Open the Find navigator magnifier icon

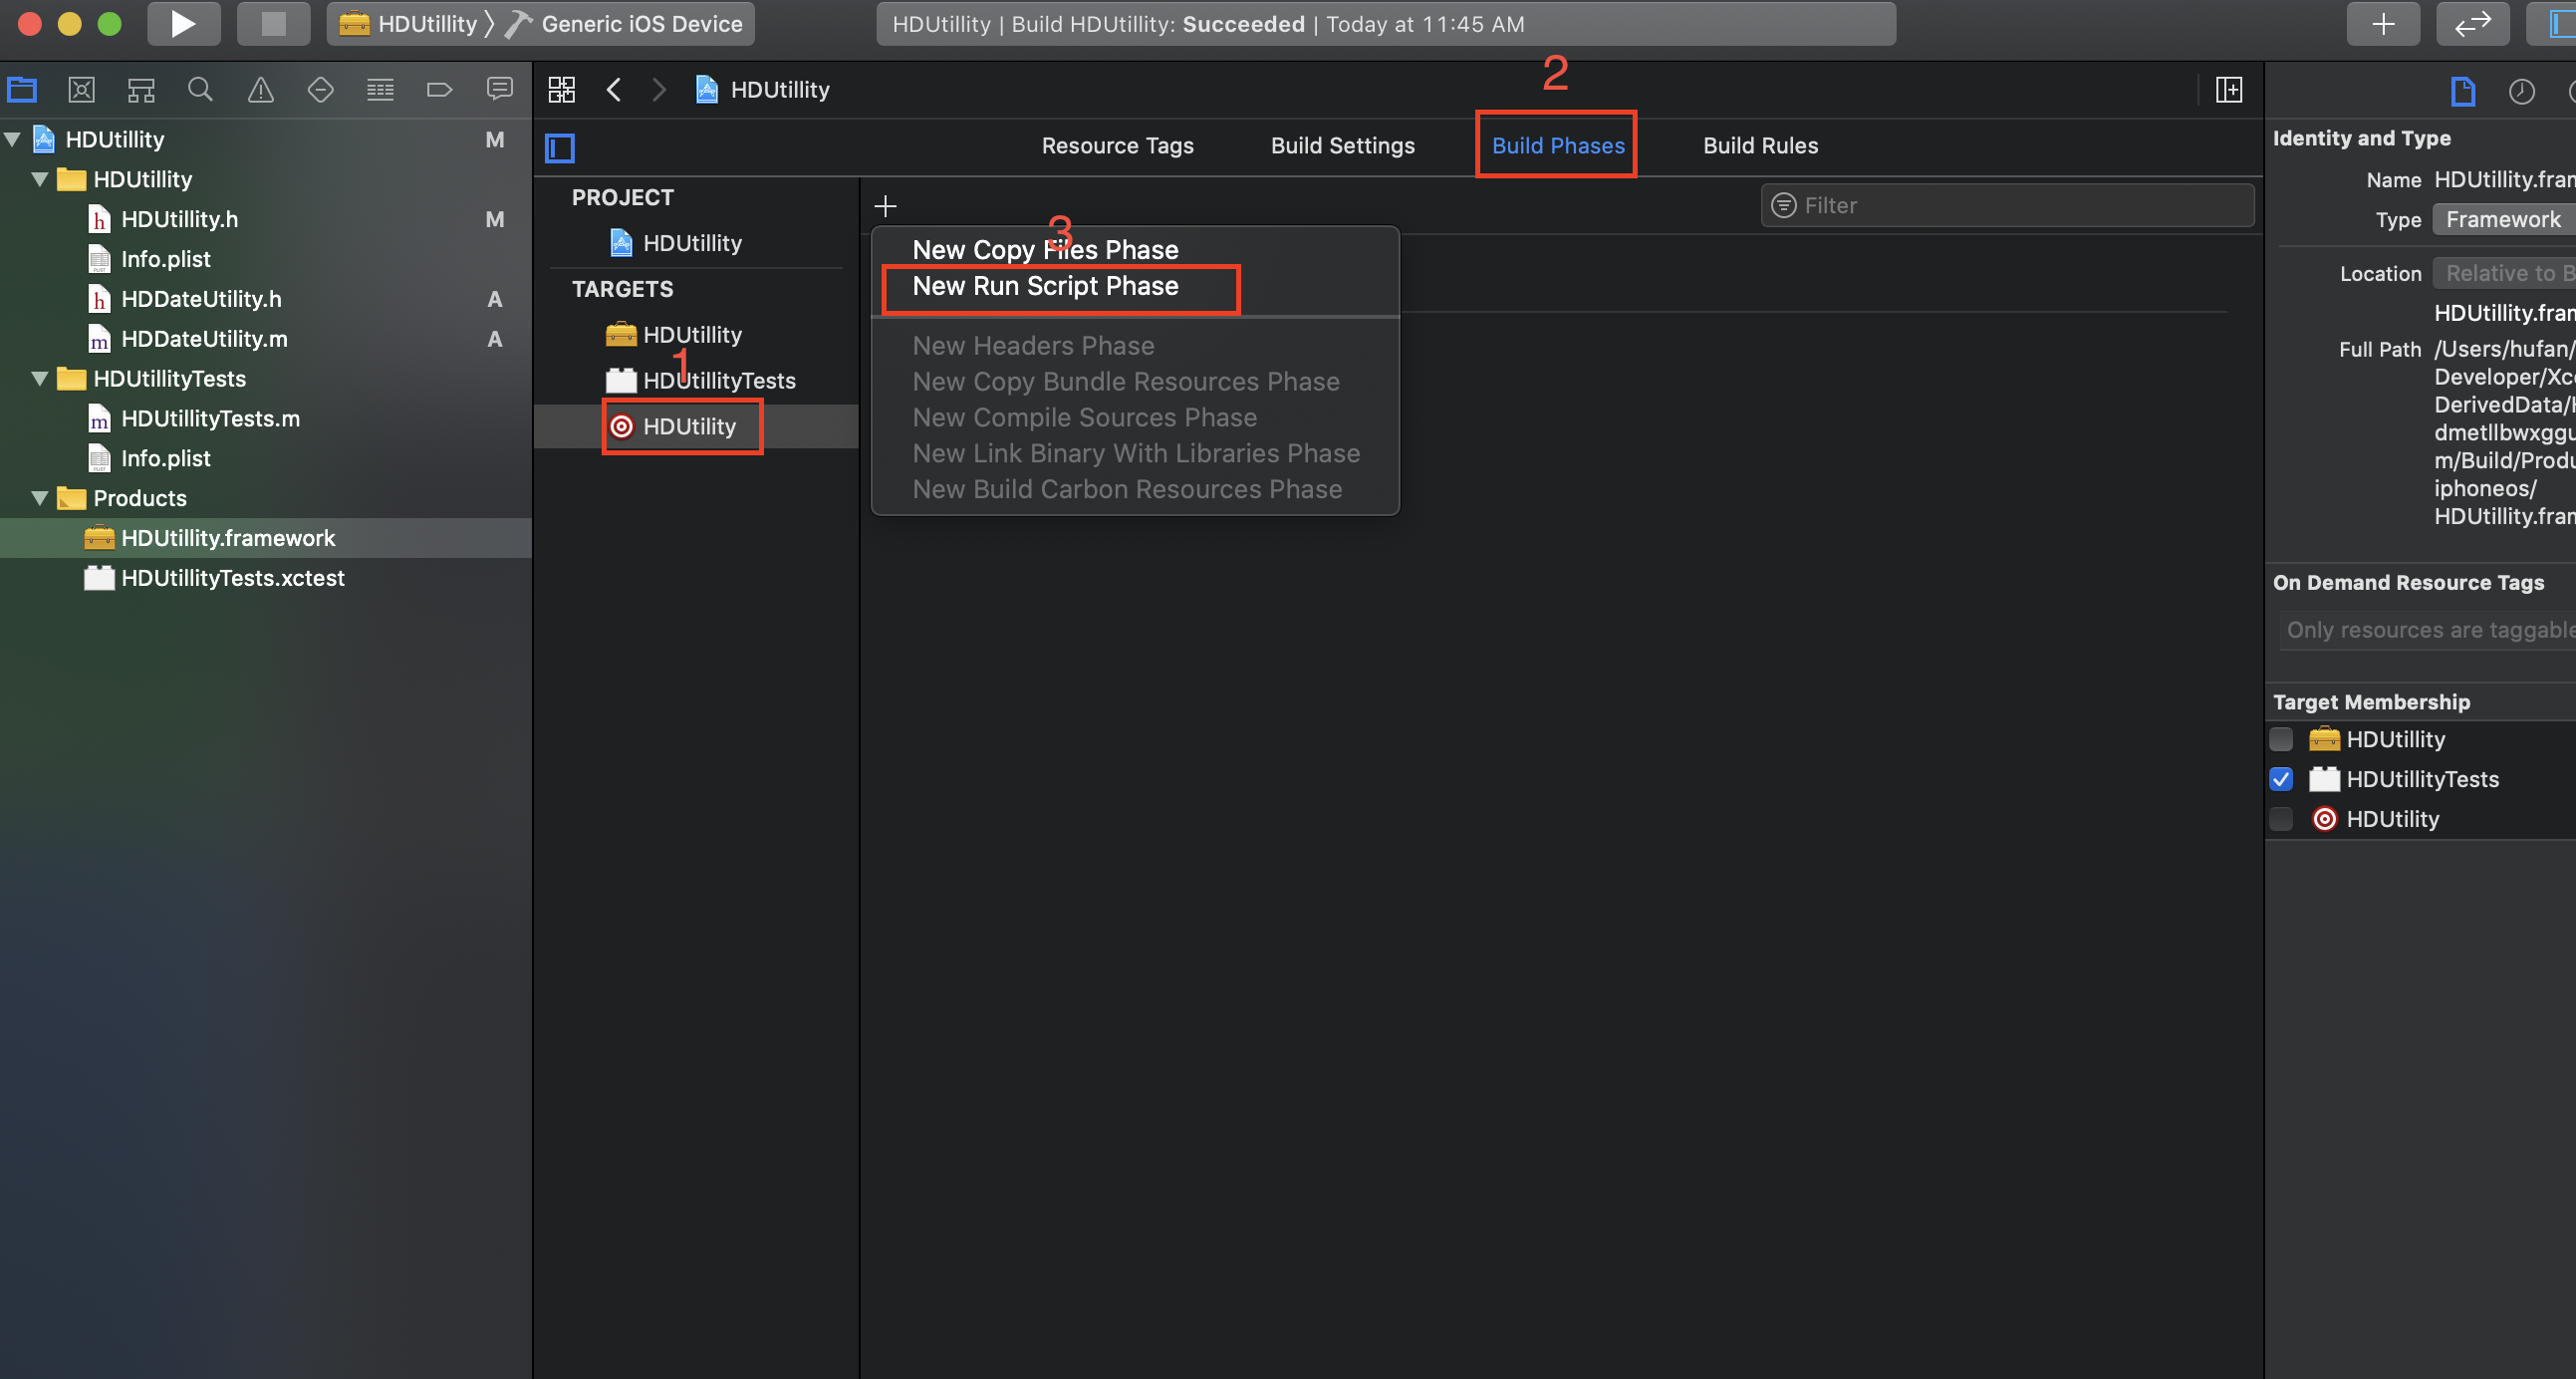[200, 90]
